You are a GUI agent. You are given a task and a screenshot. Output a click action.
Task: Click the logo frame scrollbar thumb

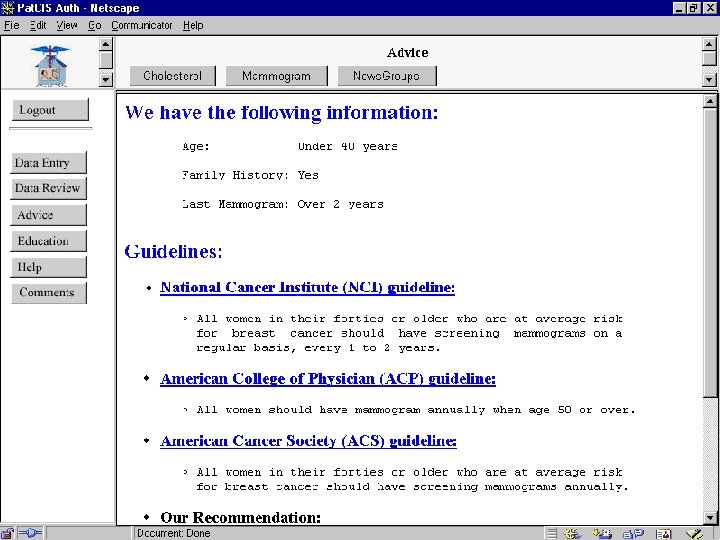pos(106,60)
